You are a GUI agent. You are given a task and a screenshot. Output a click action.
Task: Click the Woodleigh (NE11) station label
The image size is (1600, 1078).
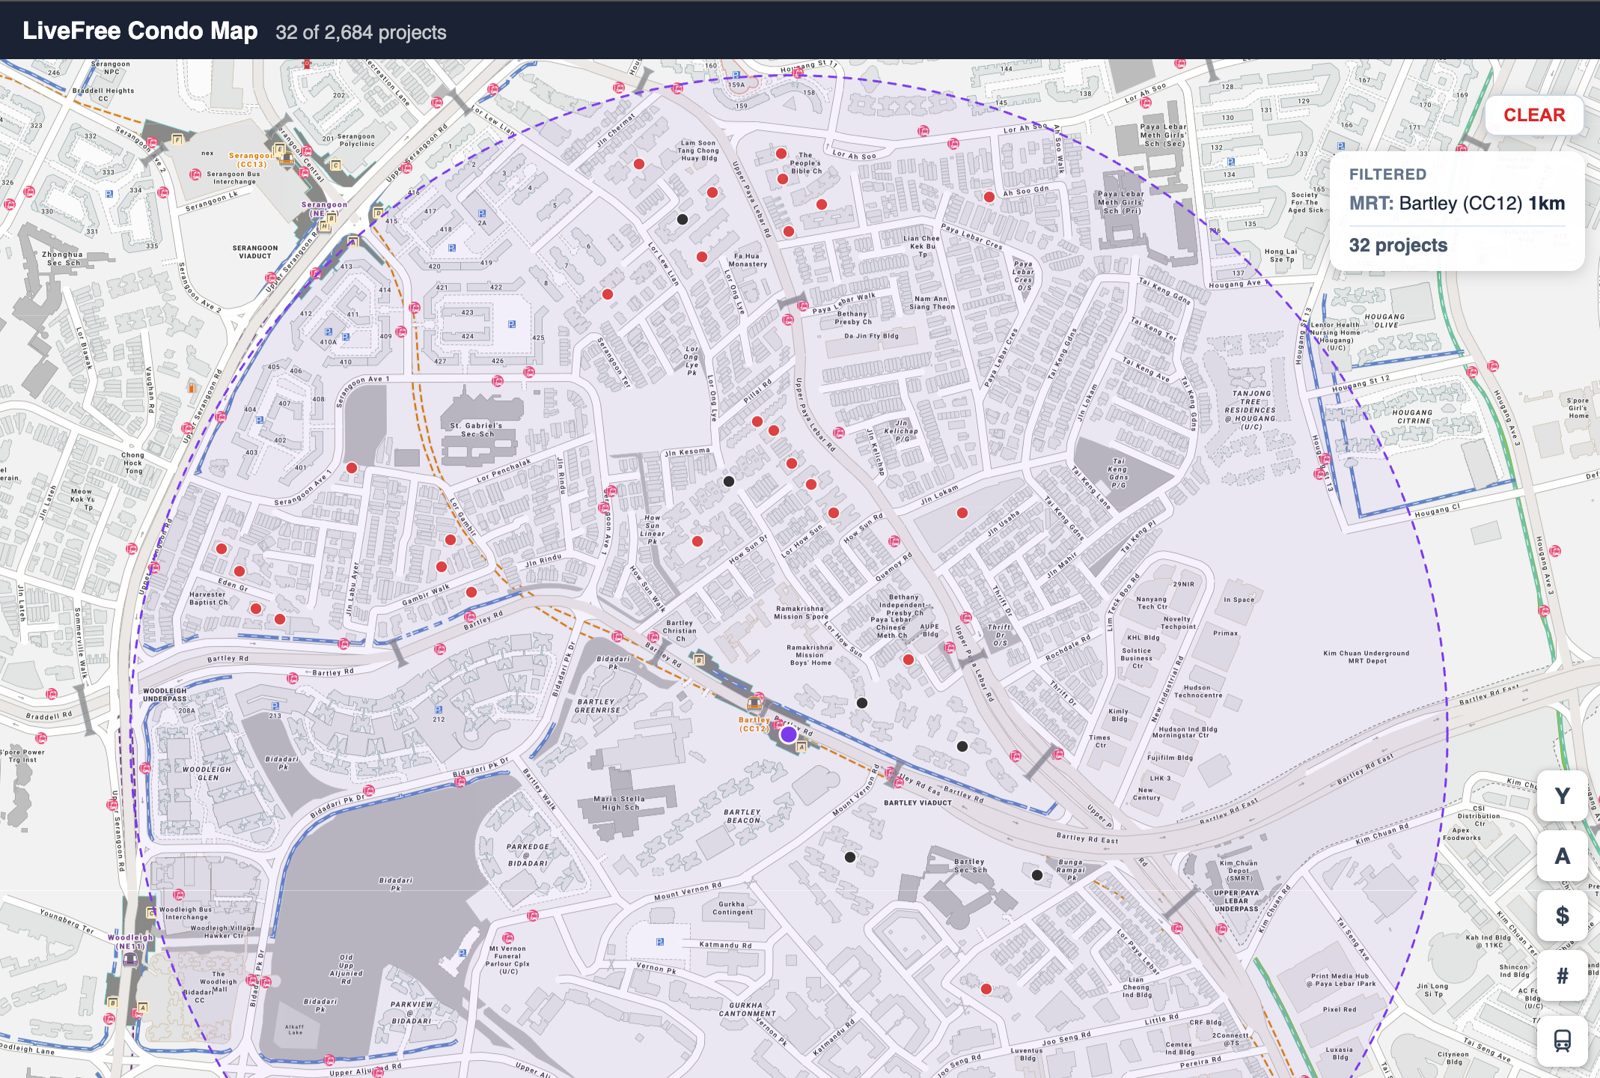[x=130, y=941]
